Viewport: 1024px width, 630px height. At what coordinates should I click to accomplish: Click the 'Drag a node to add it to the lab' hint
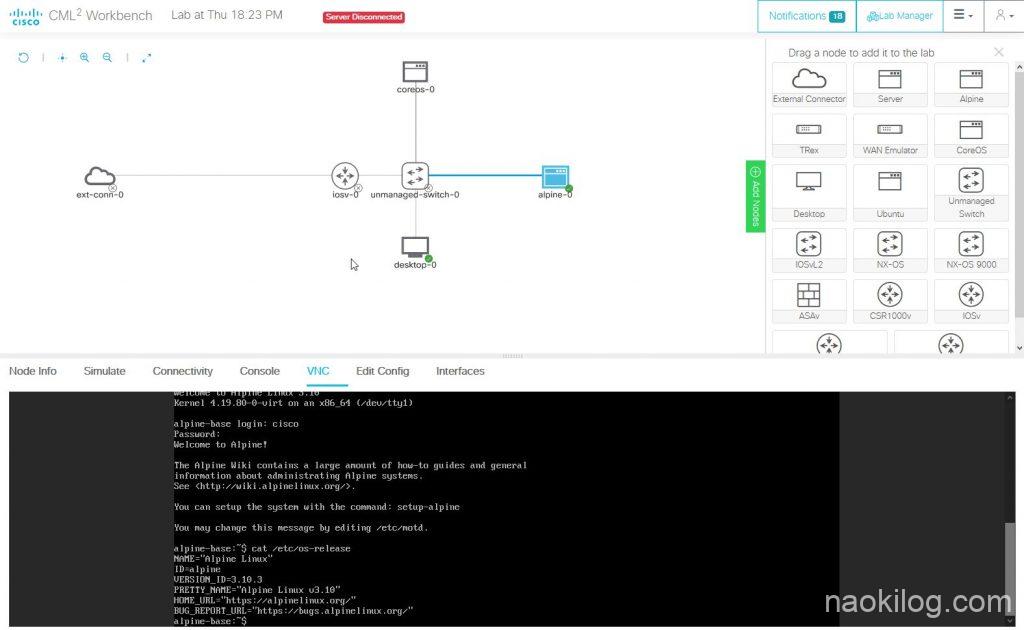(x=861, y=53)
